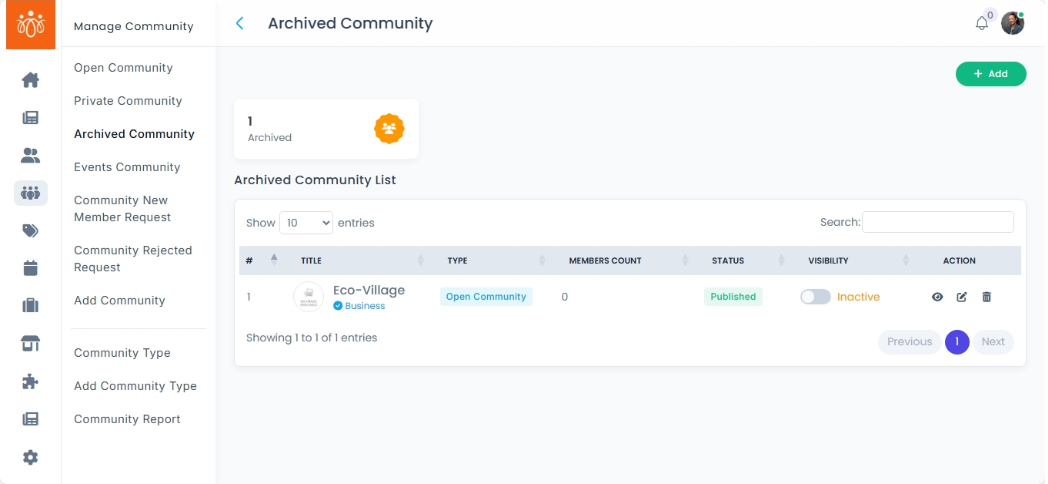The height and width of the screenshot is (484, 1048).
Task: Go to pagination page 1 button
Action: coord(957,342)
